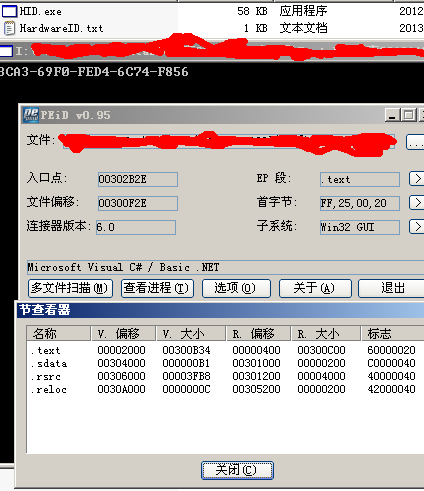Click flags value 42000040
The height and width of the screenshot is (491, 424).
[x=391, y=389]
